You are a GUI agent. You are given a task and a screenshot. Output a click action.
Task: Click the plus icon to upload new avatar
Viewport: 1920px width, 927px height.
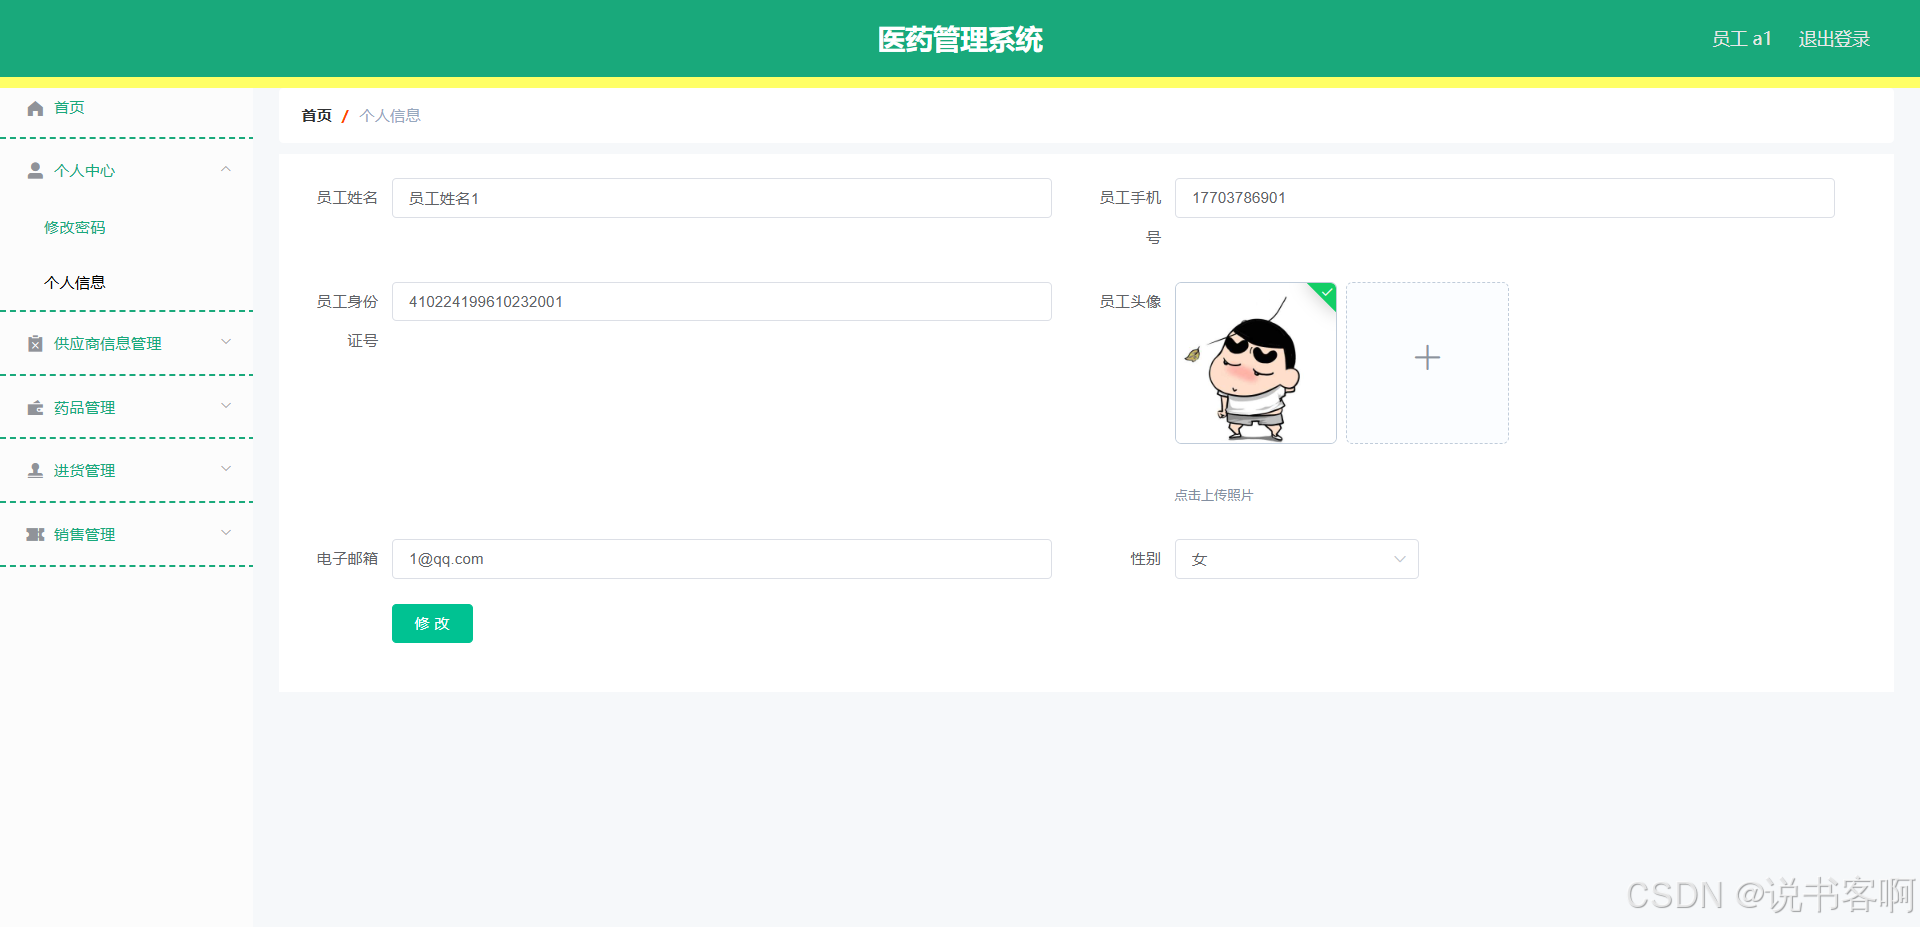tap(1427, 357)
